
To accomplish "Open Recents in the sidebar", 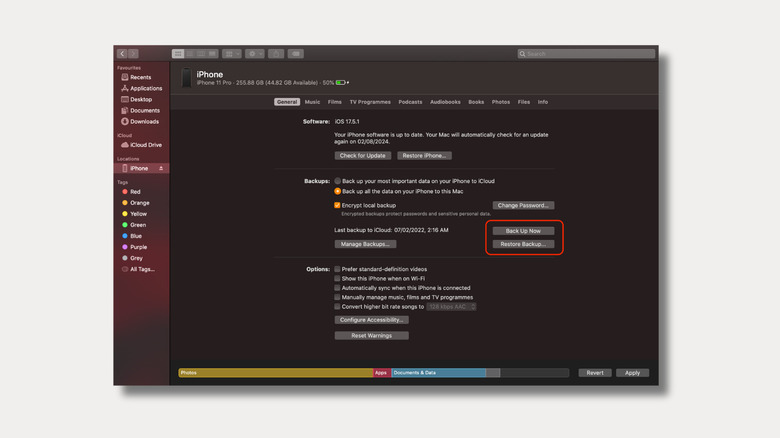I will point(140,77).
